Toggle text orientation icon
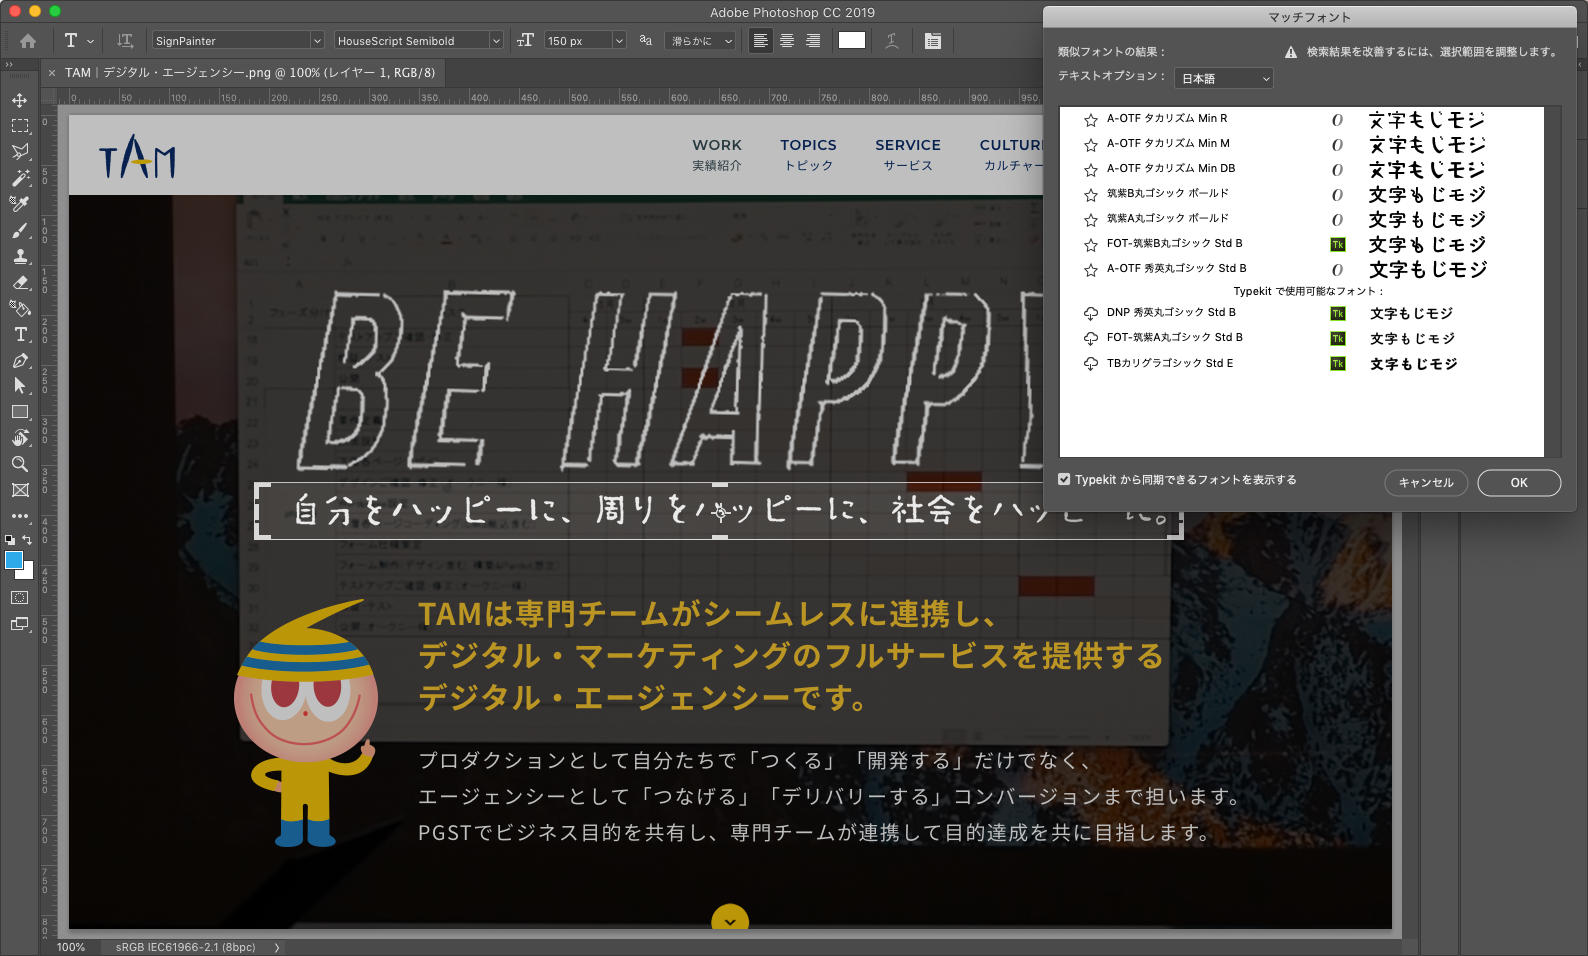This screenshot has height=956, width=1588. point(125,41)
